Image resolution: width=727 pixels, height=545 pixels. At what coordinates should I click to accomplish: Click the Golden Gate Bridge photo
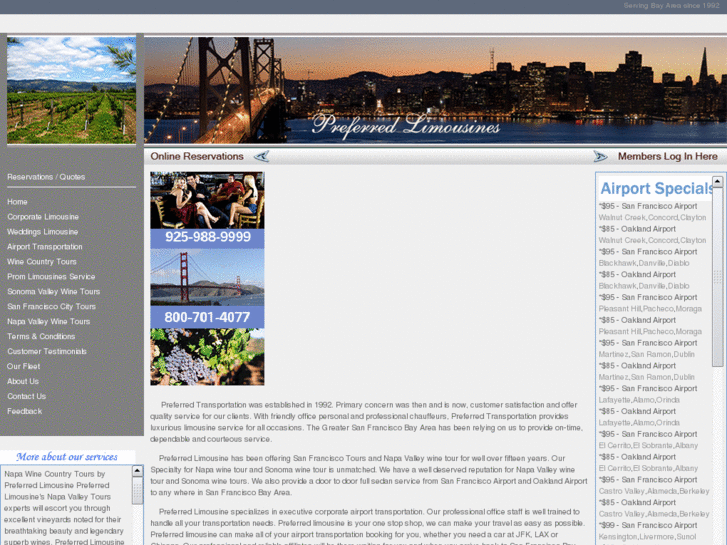tap(207, 277)
